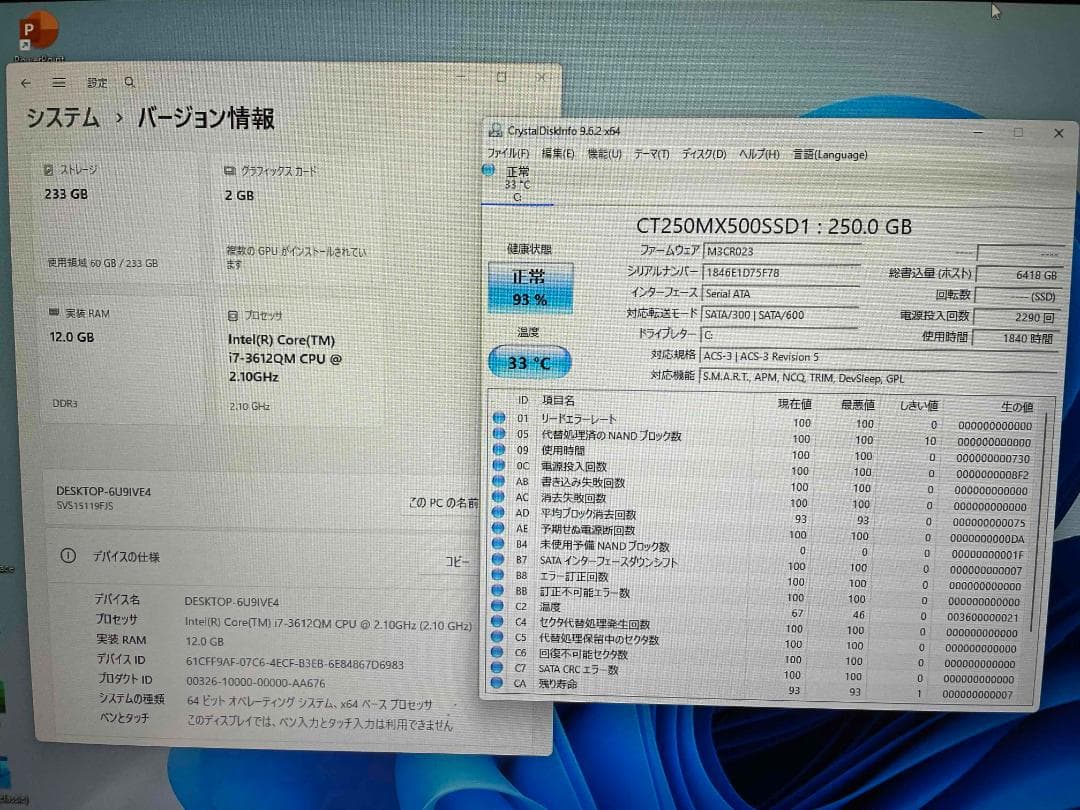This screenshot has width=1080, height=810.
Task: Click the 93% health level gauge bar
Action: (529, 299)
